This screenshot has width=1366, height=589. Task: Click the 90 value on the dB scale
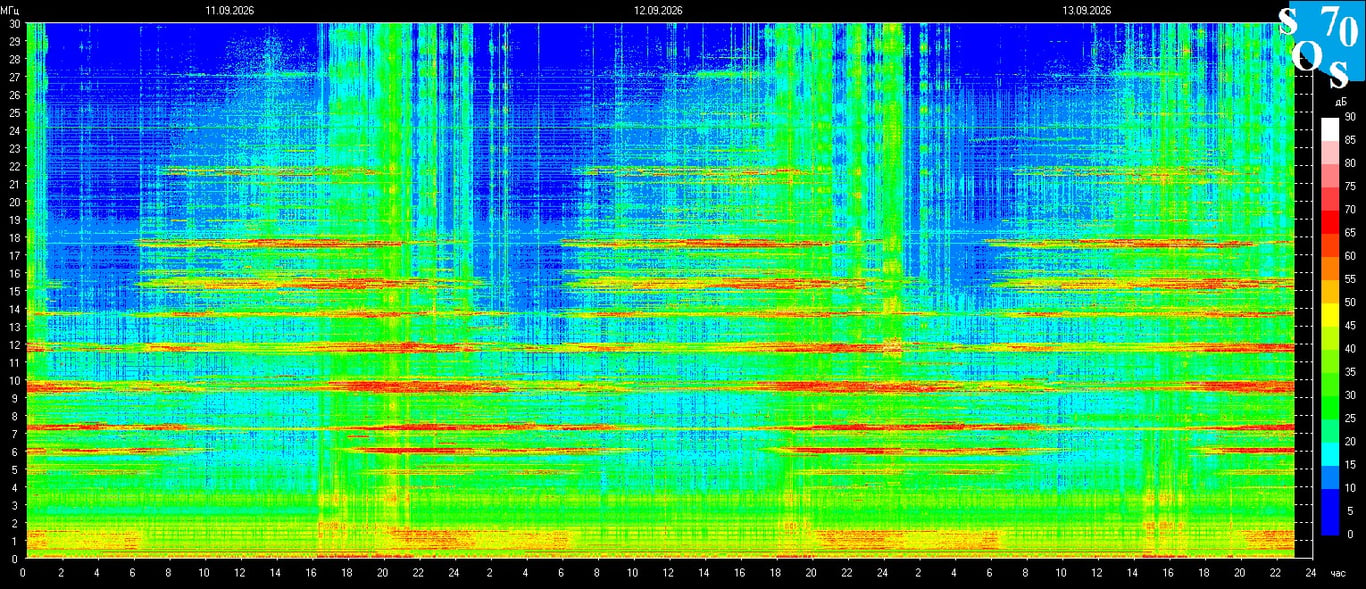click(x=1349, y=117)
